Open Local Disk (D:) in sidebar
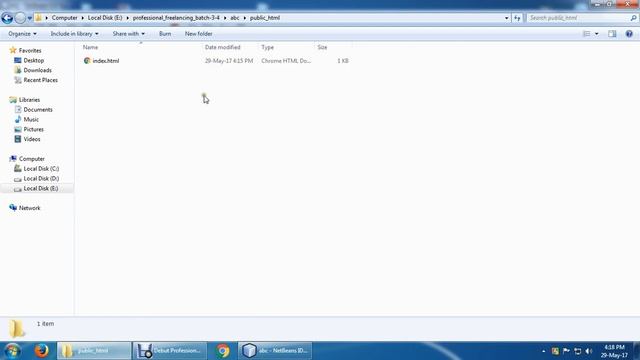This screenshot has width=640, height=360. click(41, 178)
